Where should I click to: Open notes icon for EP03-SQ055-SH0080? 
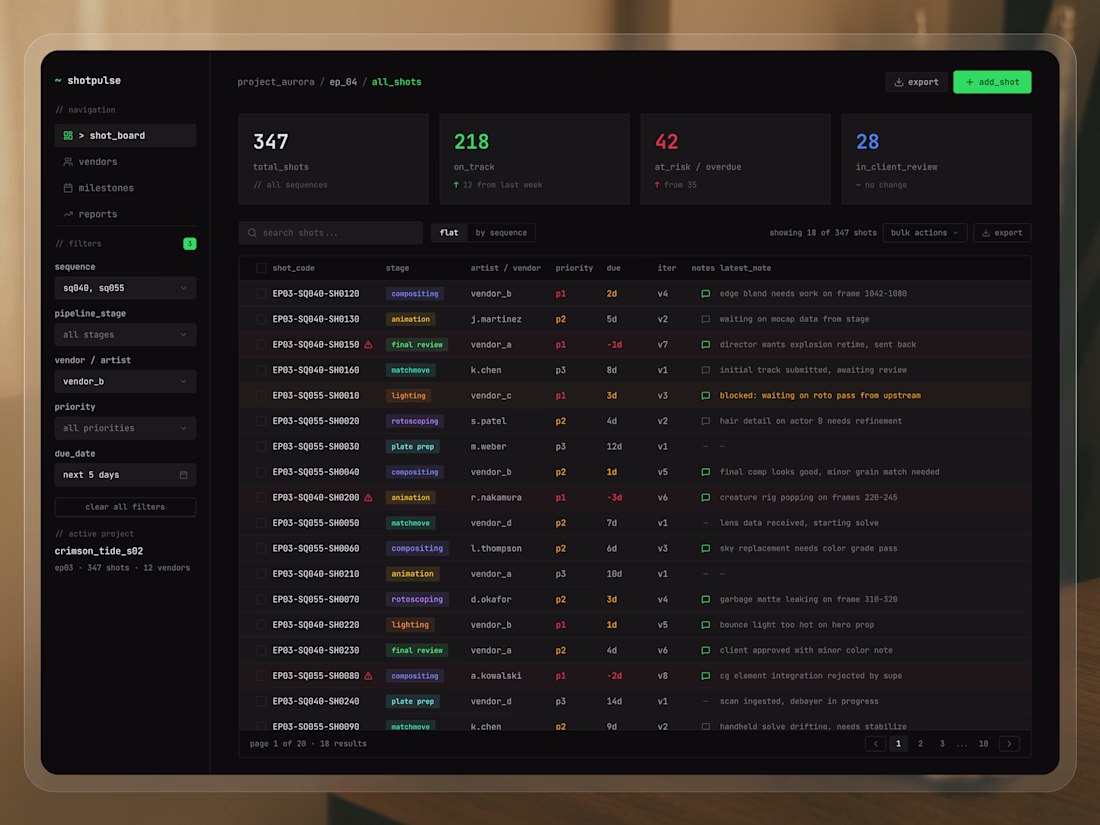click(x=706, y=676)
